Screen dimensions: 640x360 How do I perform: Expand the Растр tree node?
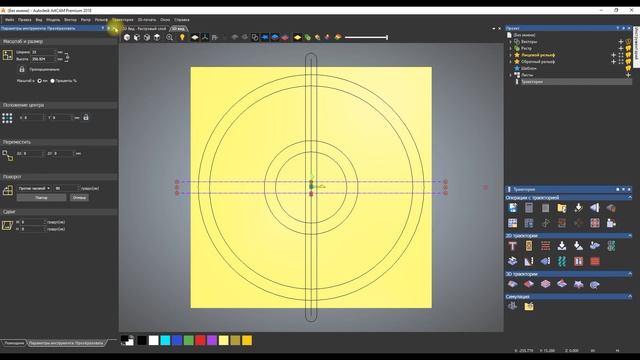point(510,49)
